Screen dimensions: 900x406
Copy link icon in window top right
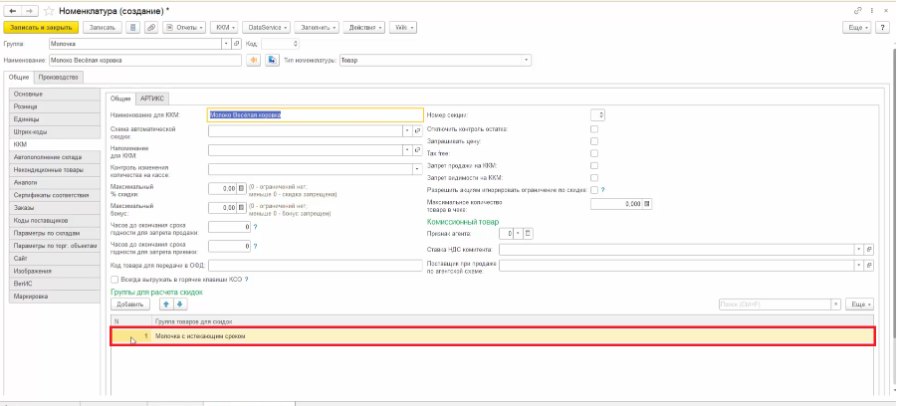(x=858, y=11)
